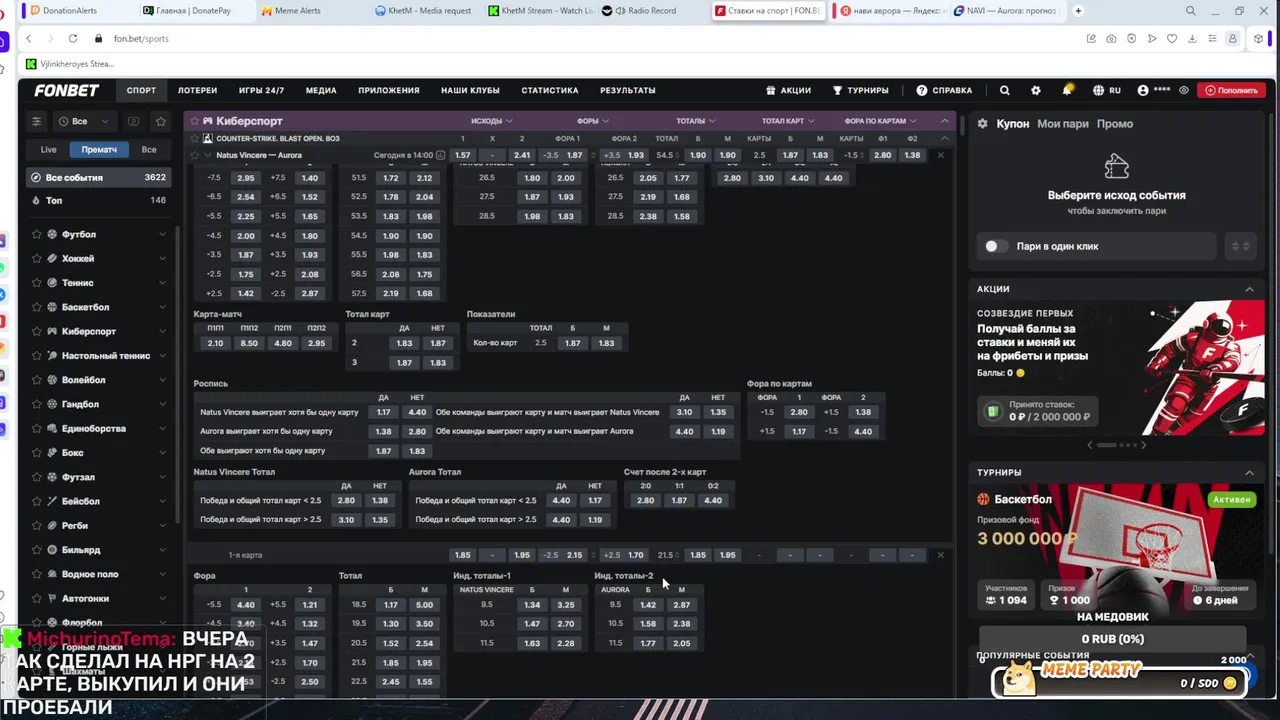Click the coupon settings gear icon

[x=983, y=124]
